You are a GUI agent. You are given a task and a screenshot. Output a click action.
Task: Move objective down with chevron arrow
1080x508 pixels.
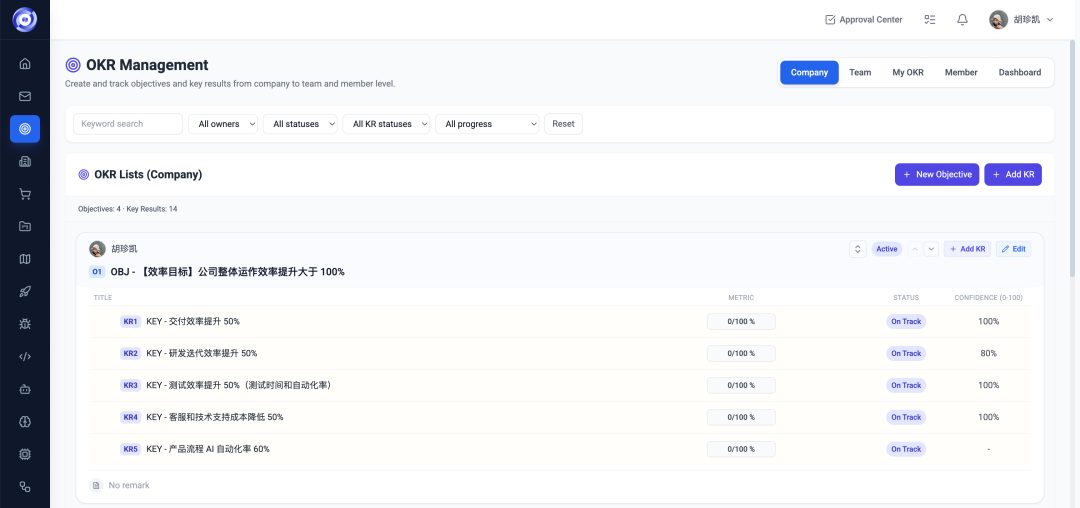(931, 249)
